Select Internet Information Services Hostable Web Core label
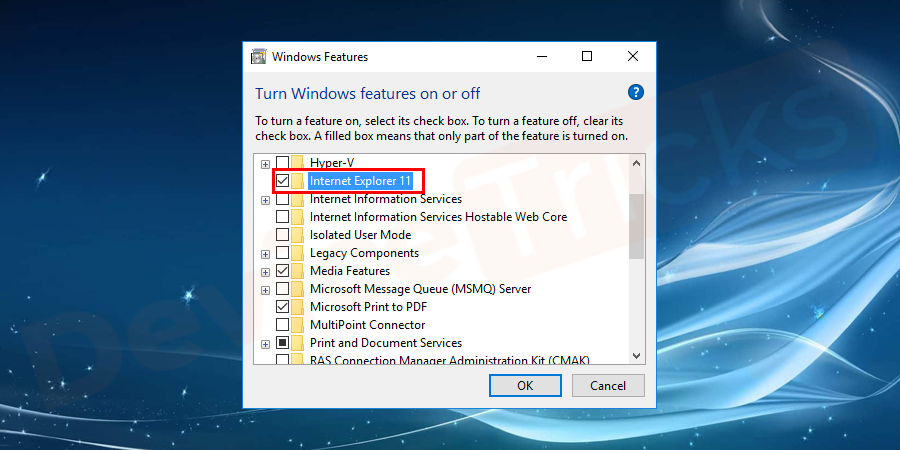Screen dimensions: 900x450 coord(439,217)
